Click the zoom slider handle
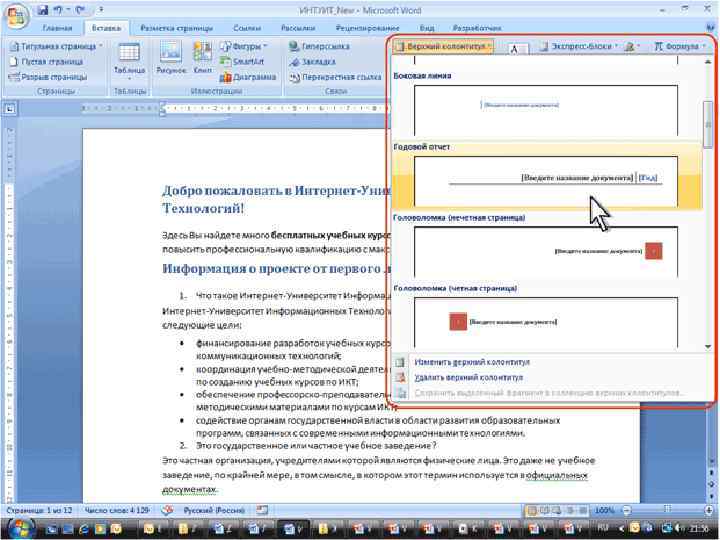The image size is (720, 540). 667,509
